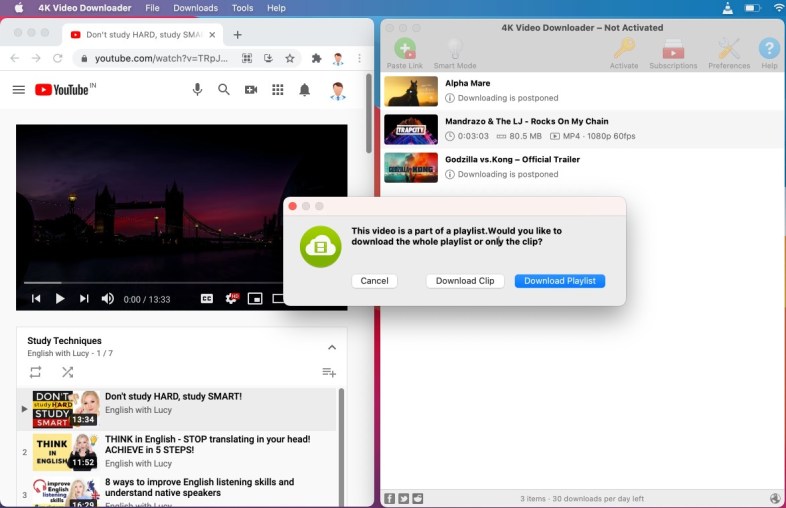
Task: Click the Facebook icon in downloader footer
Action: pos(389,498)
